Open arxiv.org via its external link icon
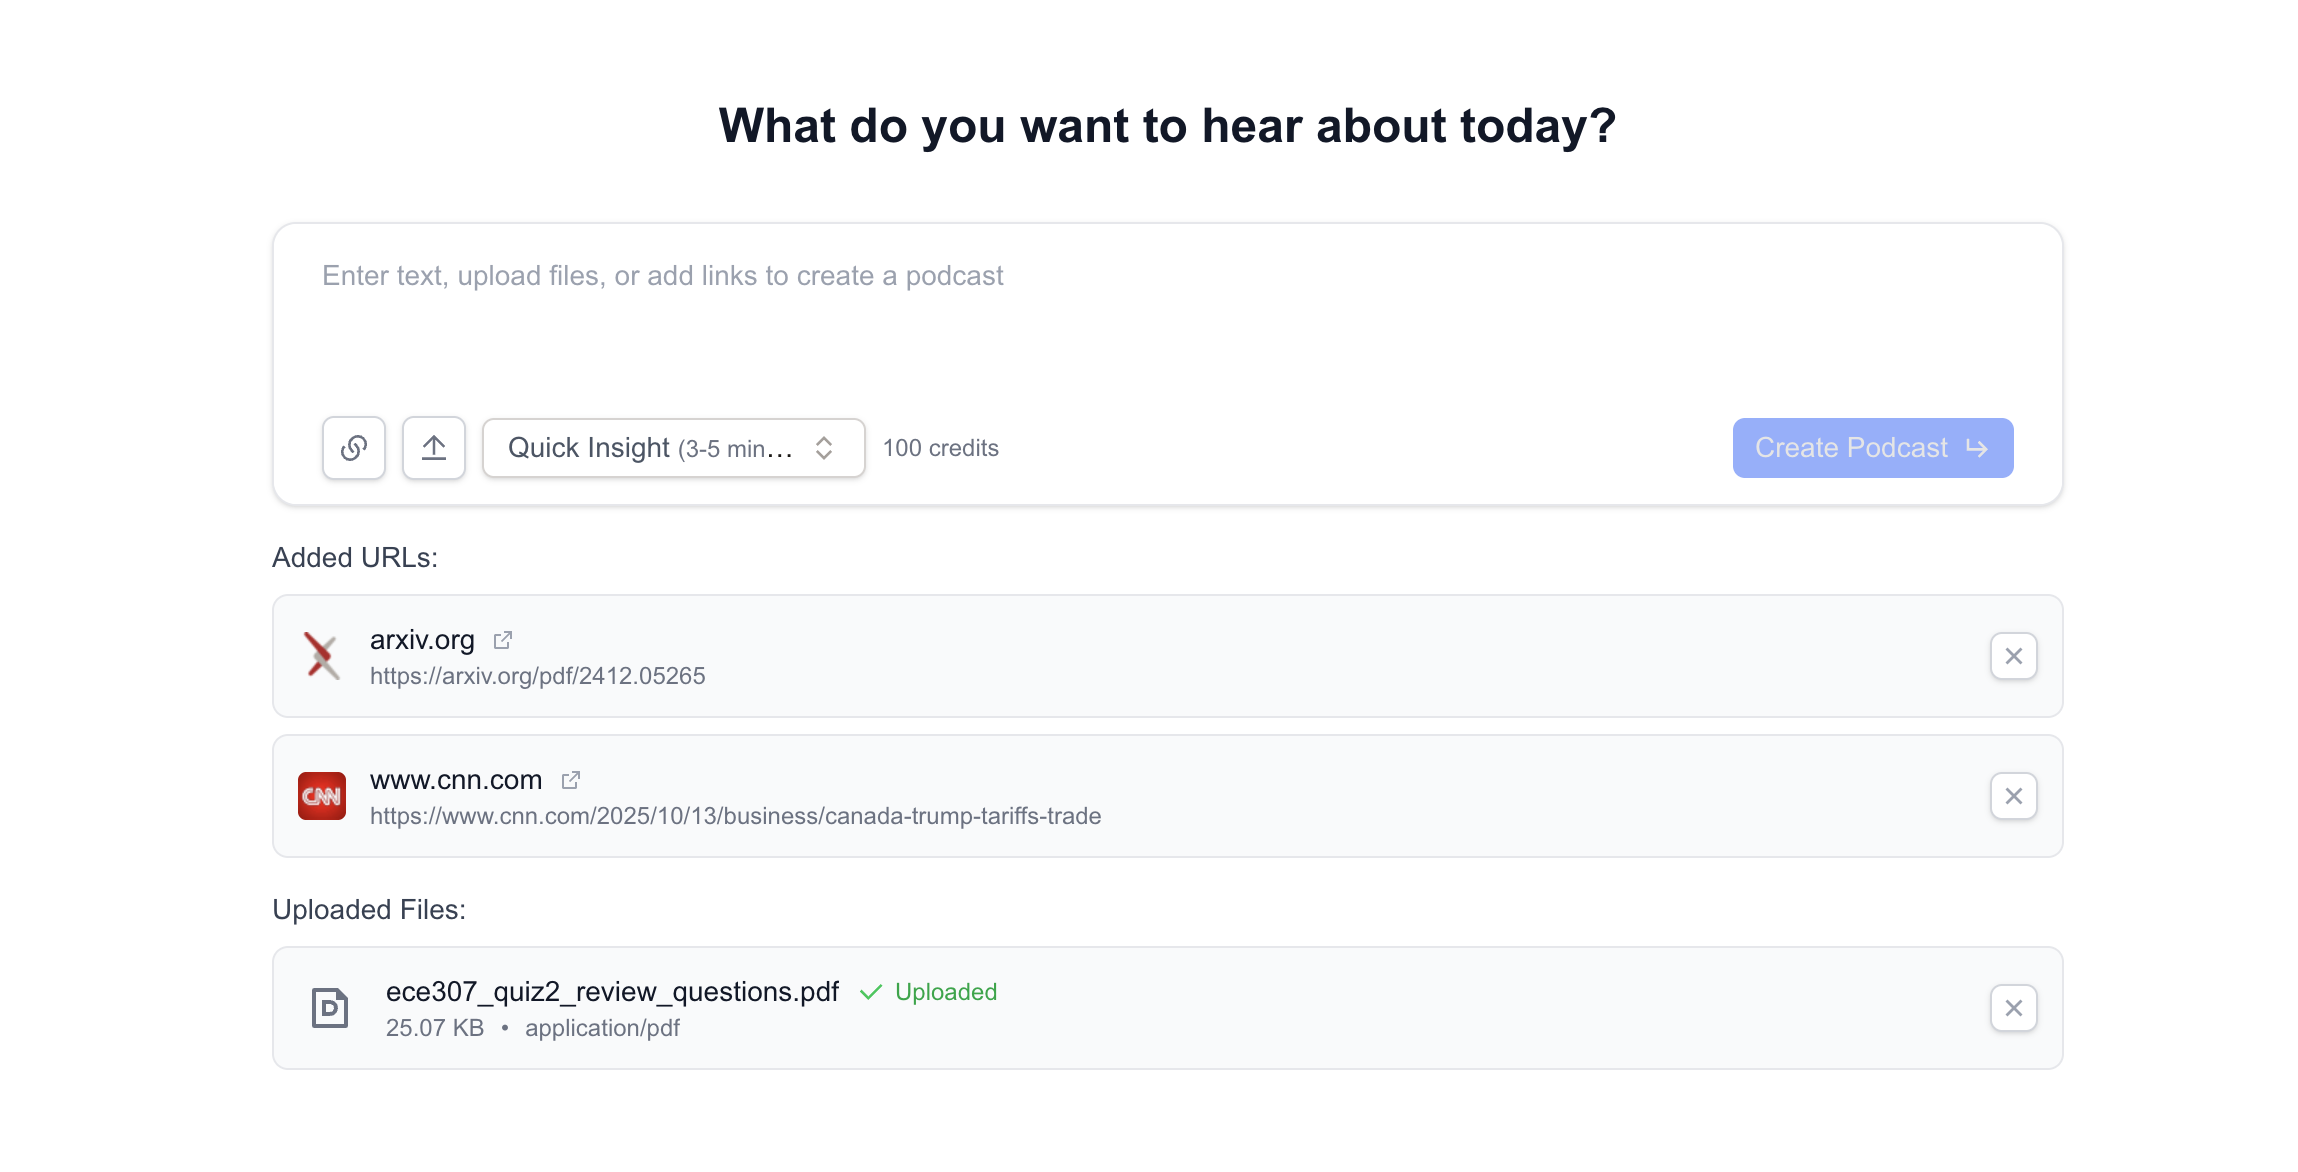This screenshot has width=2298, height=1172. (503, 639)
